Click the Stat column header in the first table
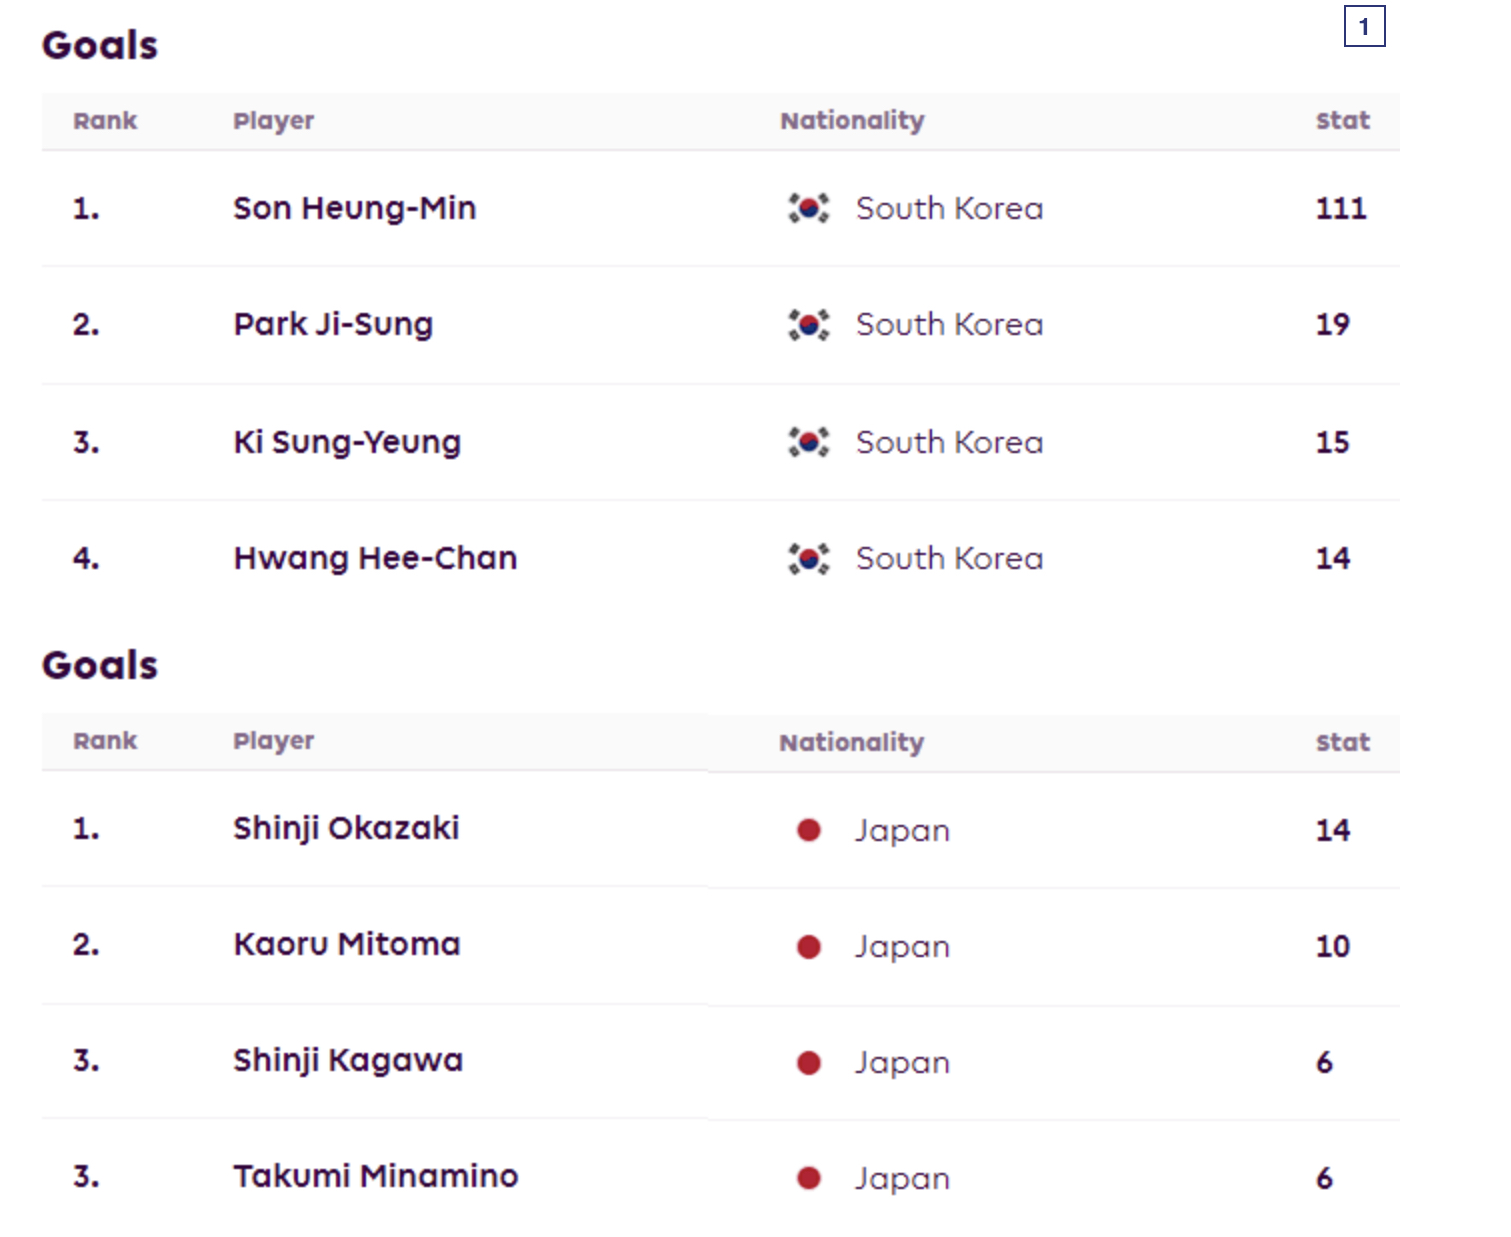This screenshot has width=1511, height=1237. pyautogui.click(x=1342, y=121)
